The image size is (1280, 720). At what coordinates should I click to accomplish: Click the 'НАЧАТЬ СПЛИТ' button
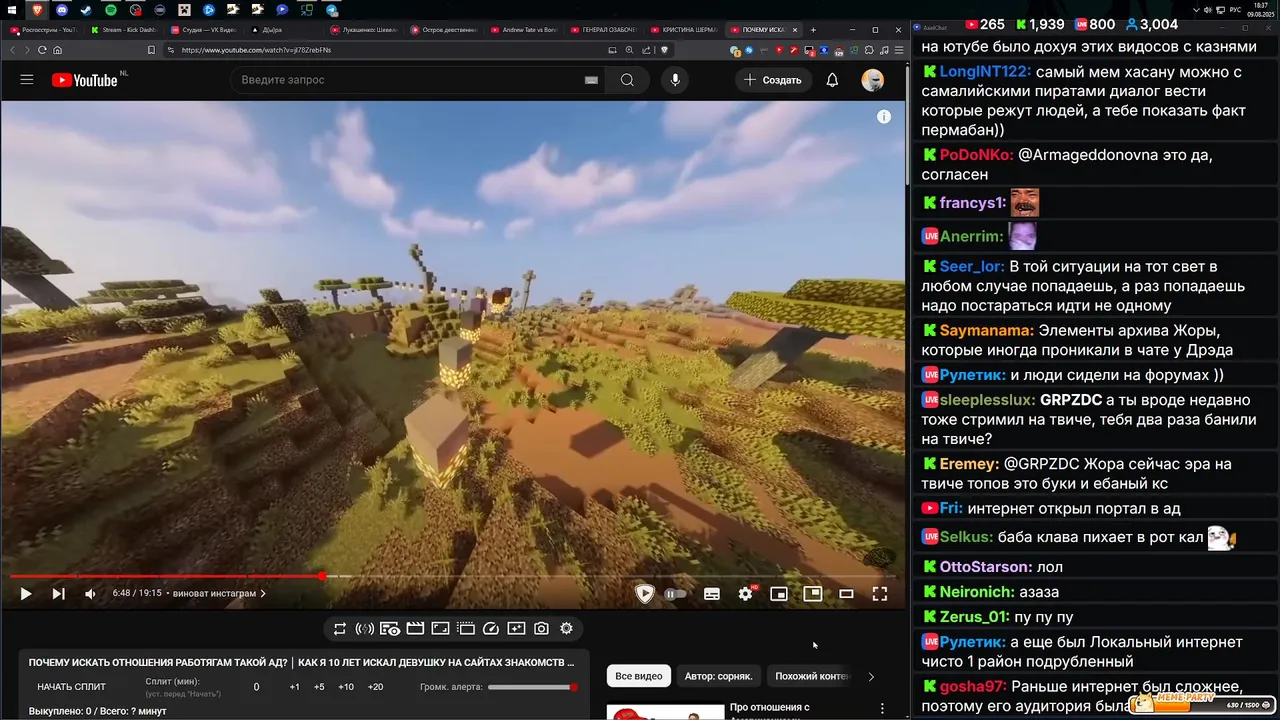point(72,687)
